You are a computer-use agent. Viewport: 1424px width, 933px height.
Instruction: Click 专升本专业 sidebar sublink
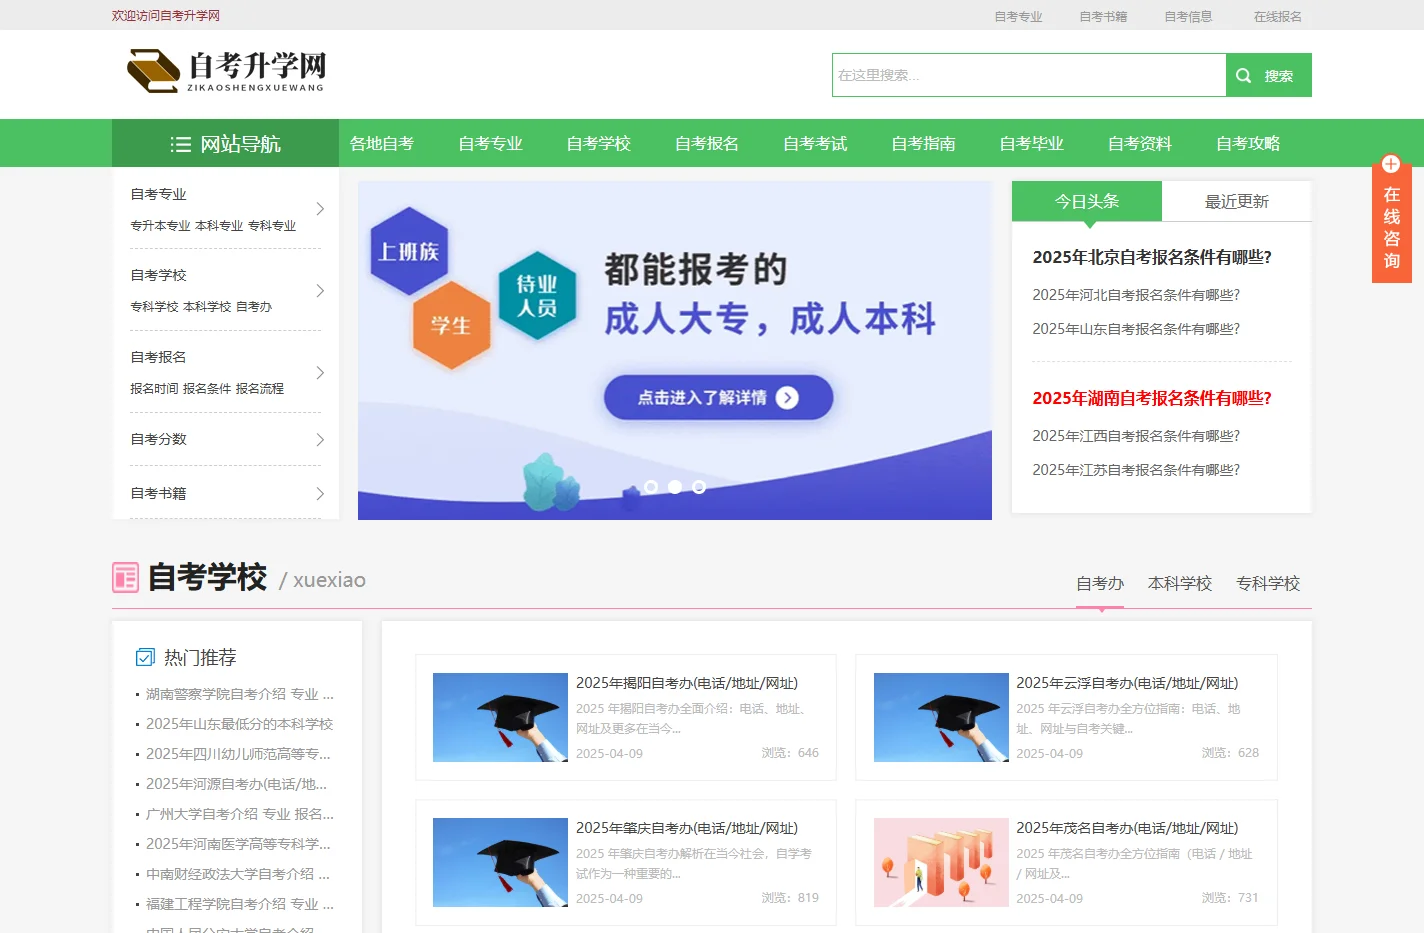pyautogui.click(x=160, y=226)
